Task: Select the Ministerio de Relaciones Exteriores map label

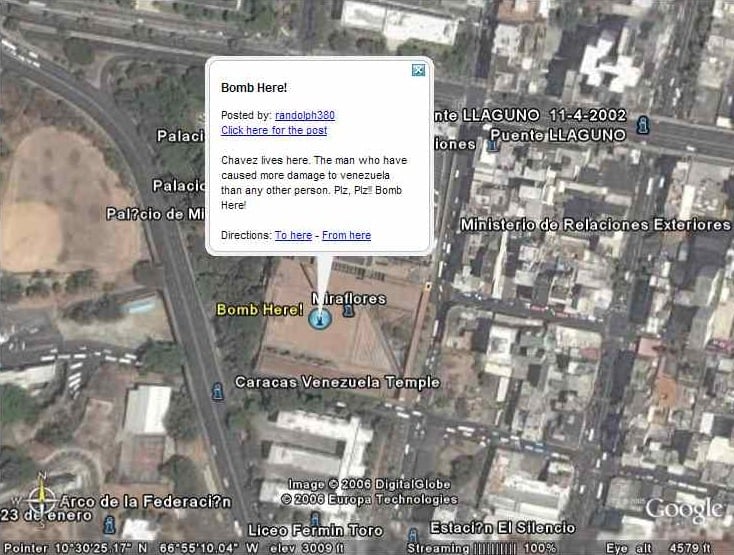Action: coord(595,225)
